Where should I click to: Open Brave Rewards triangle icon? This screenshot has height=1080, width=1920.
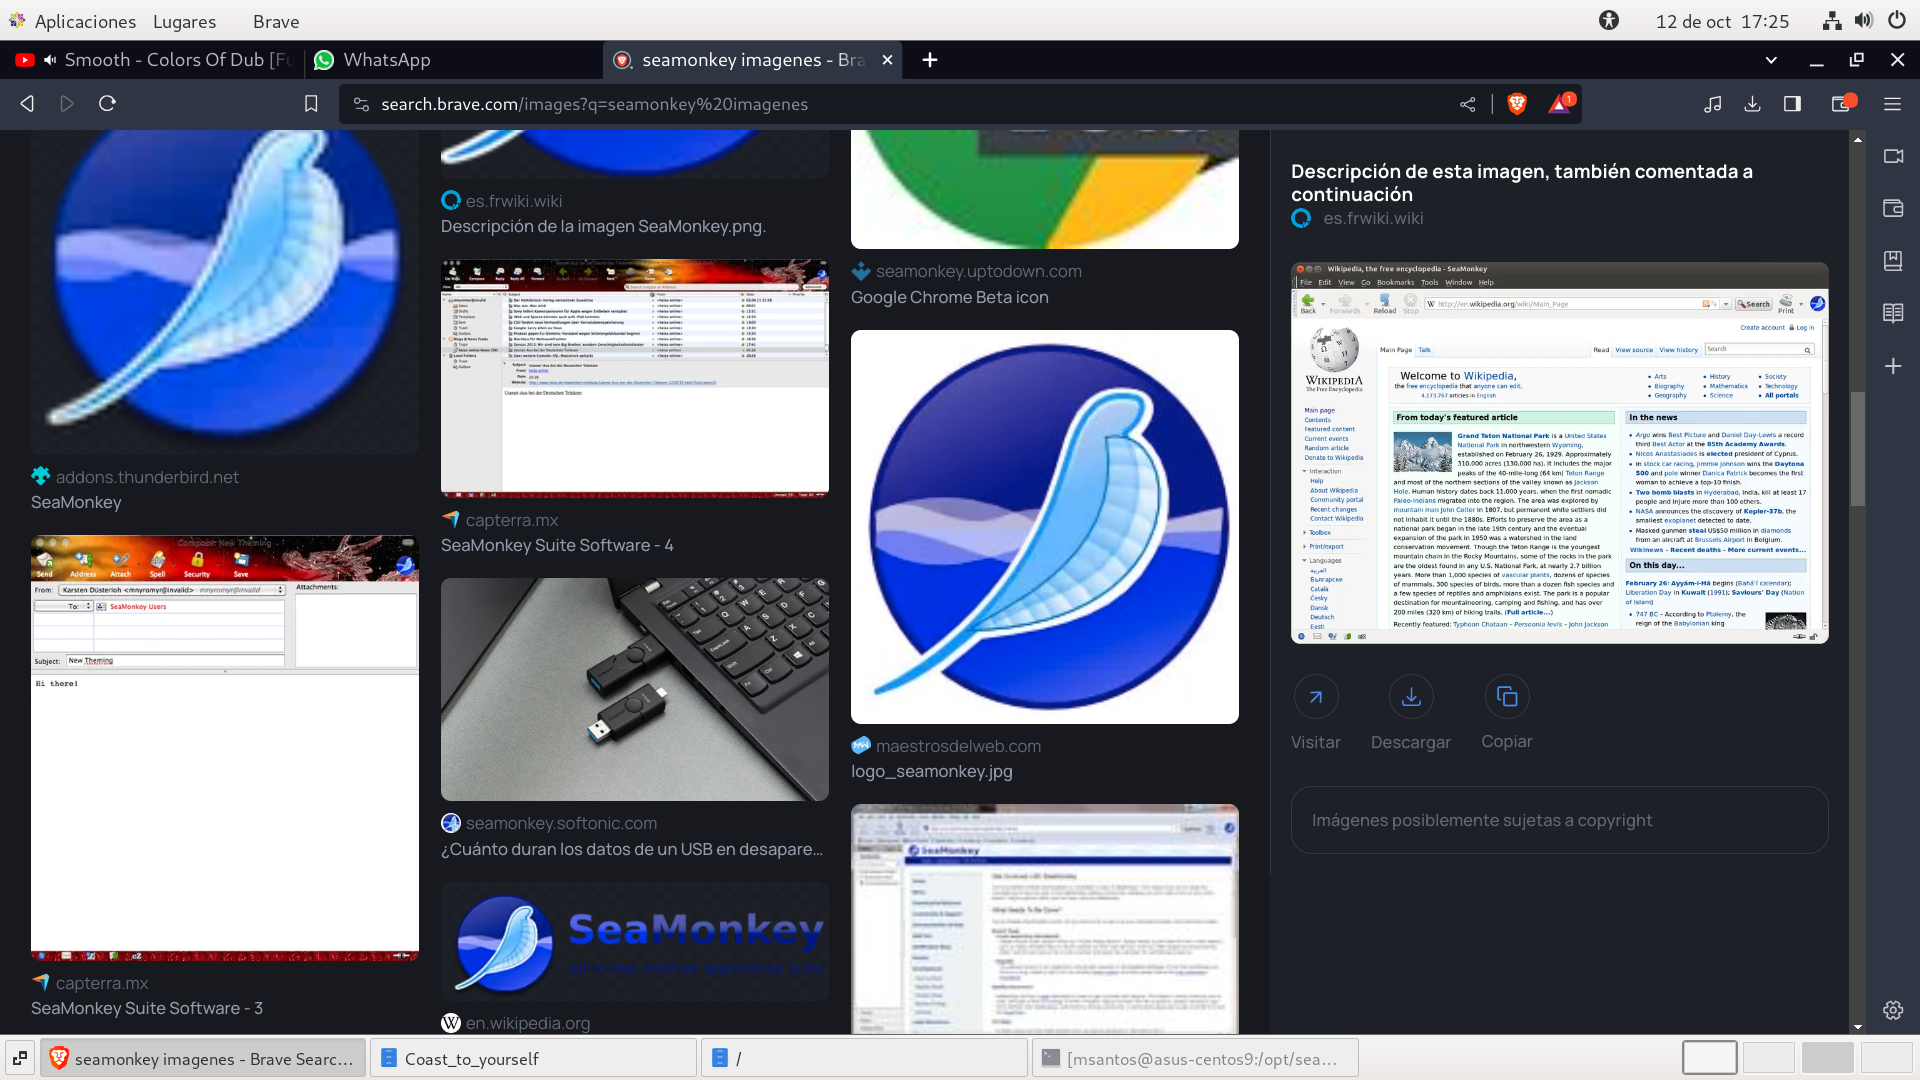point(1559,104)
